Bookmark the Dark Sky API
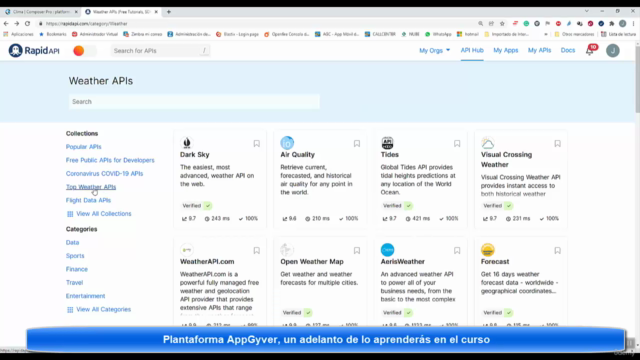 (x=256, y=144)
